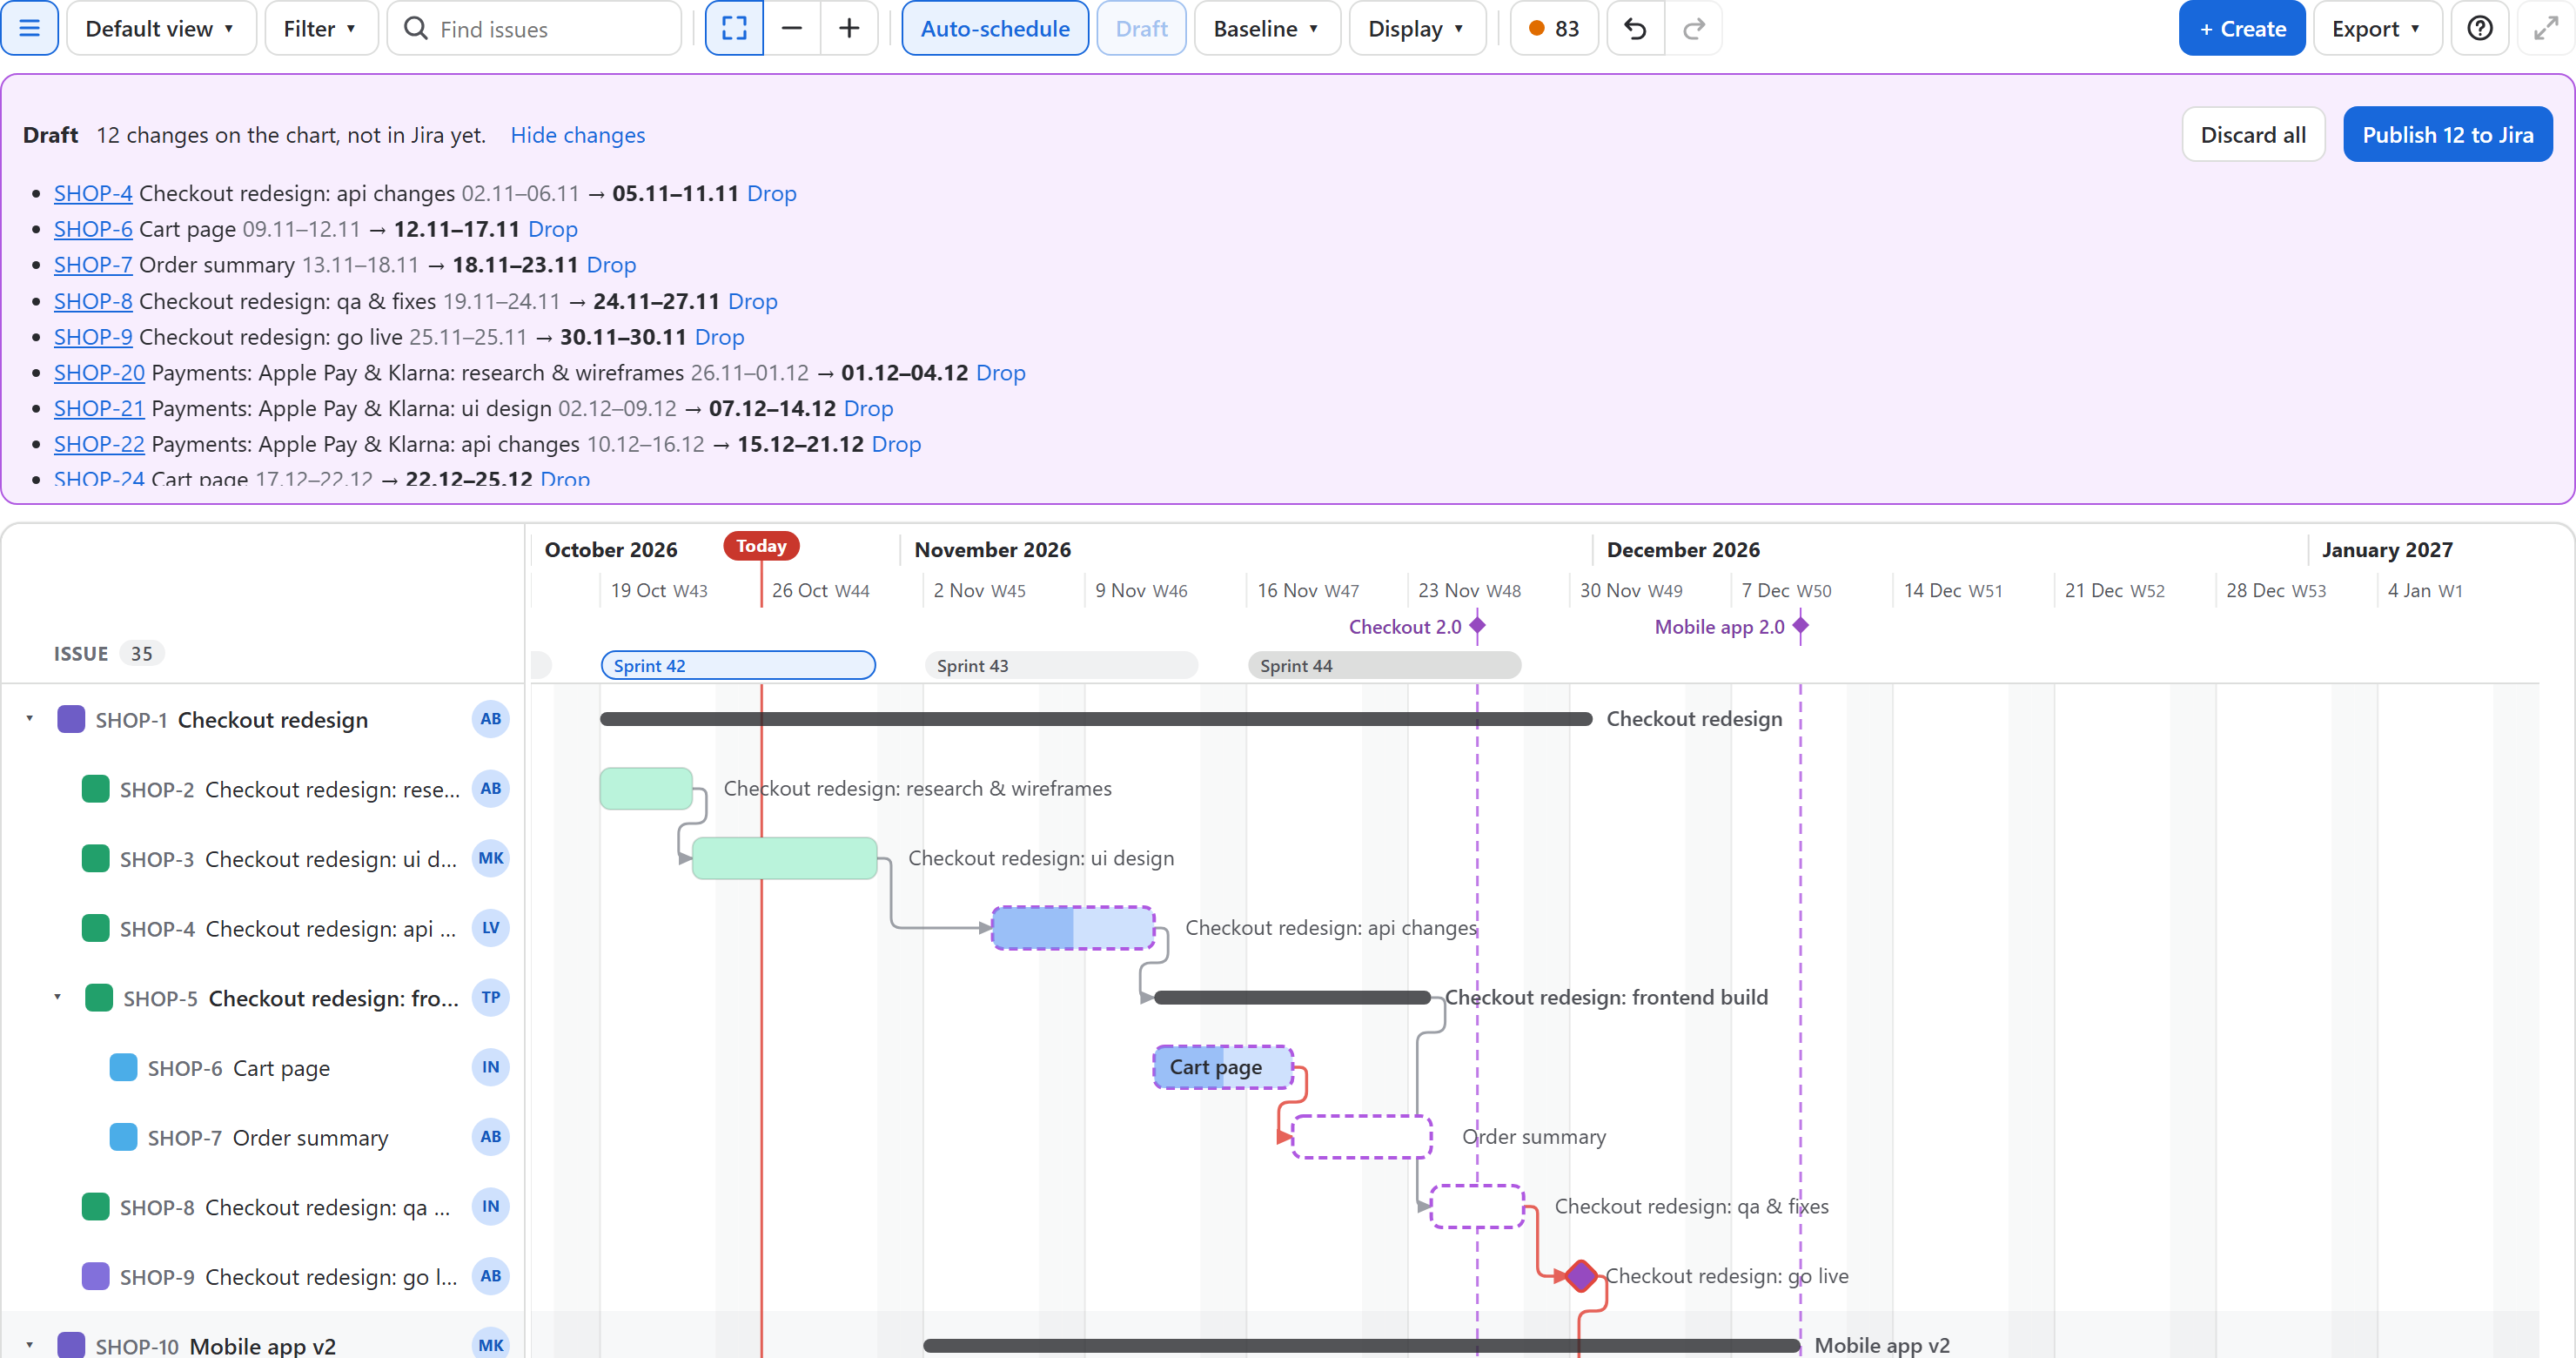The width and height of the screenshot is (2576, 1358).
Task: Click the Cart page Gantt bar
Action: point(1223,1067)
